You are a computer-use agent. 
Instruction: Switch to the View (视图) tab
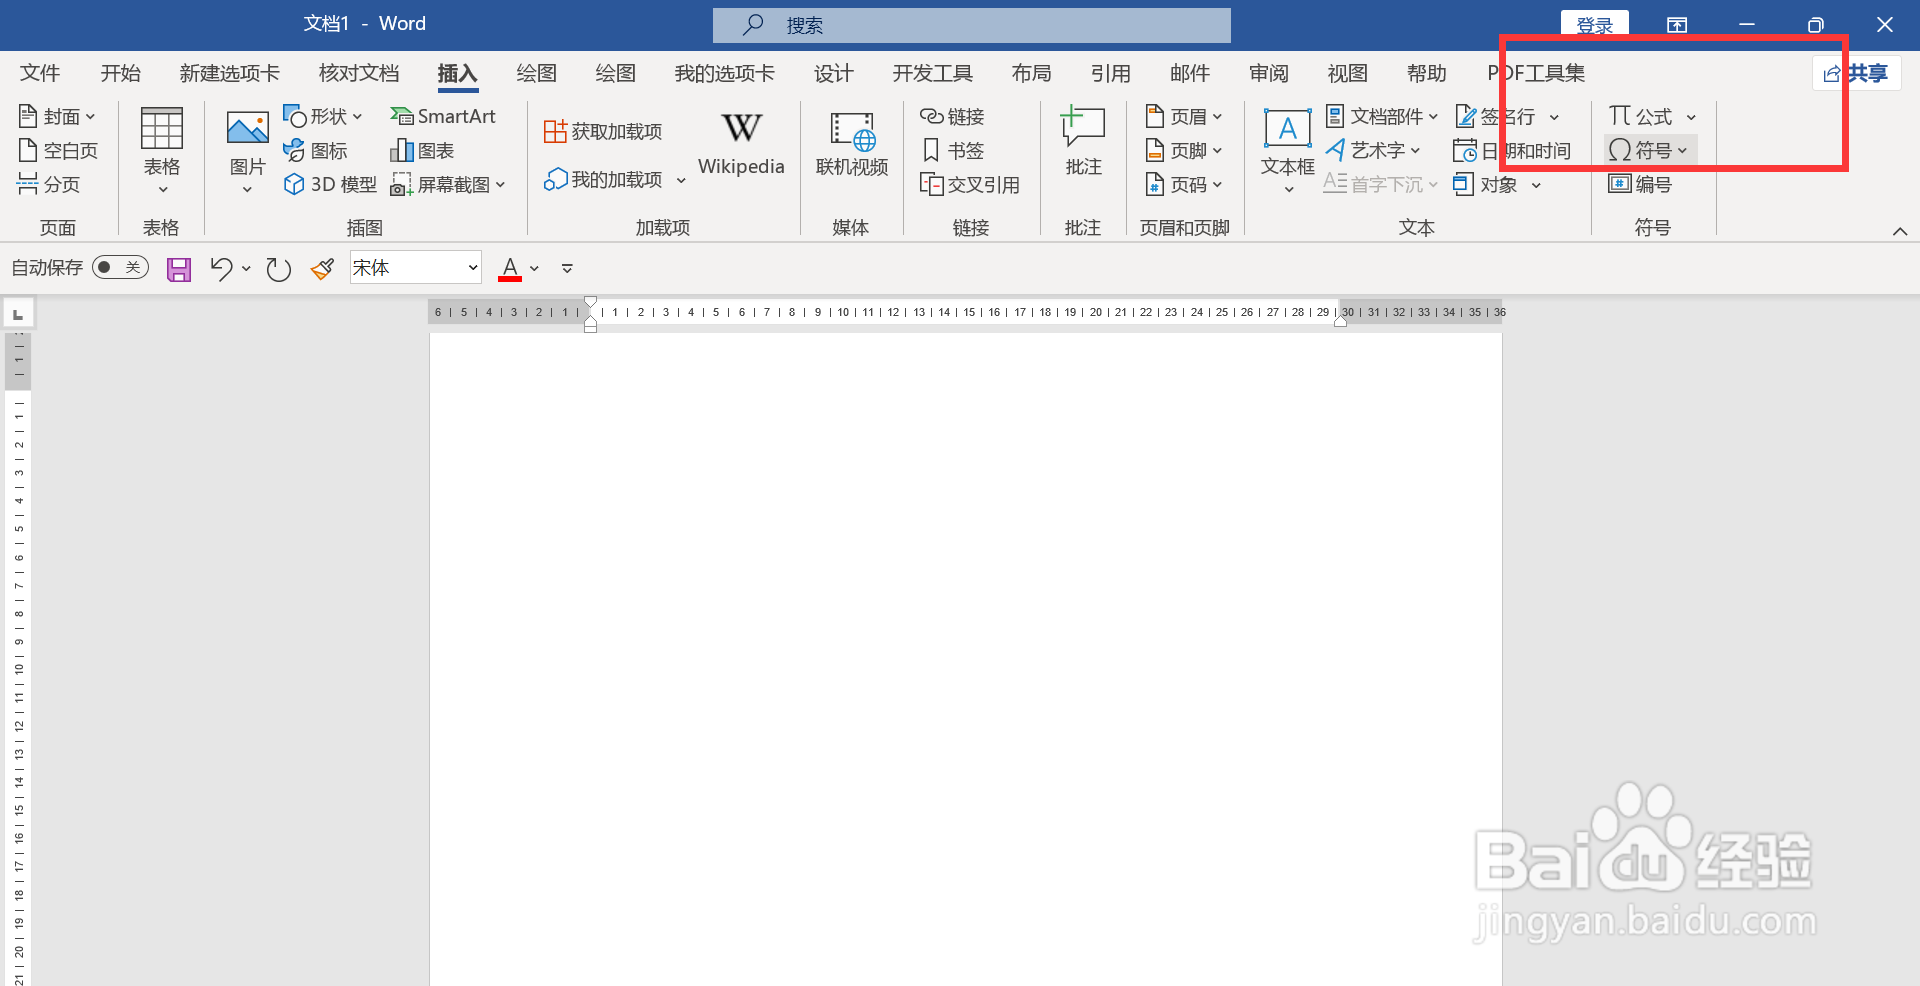pos(1348,73)
